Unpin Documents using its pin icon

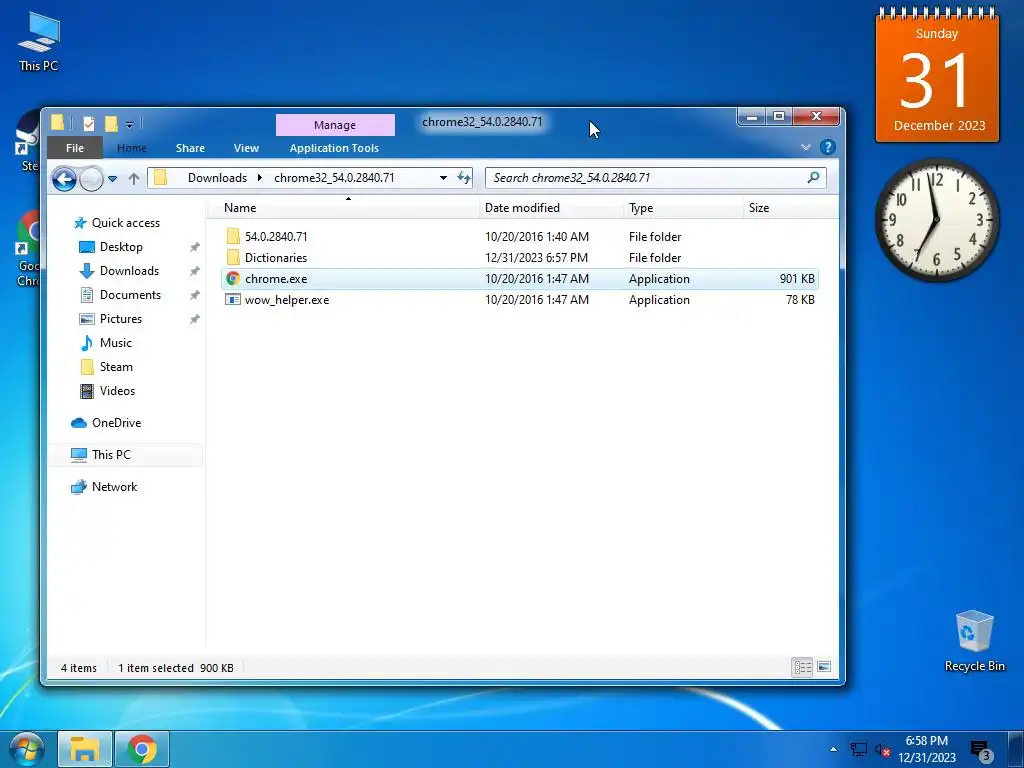195,295
